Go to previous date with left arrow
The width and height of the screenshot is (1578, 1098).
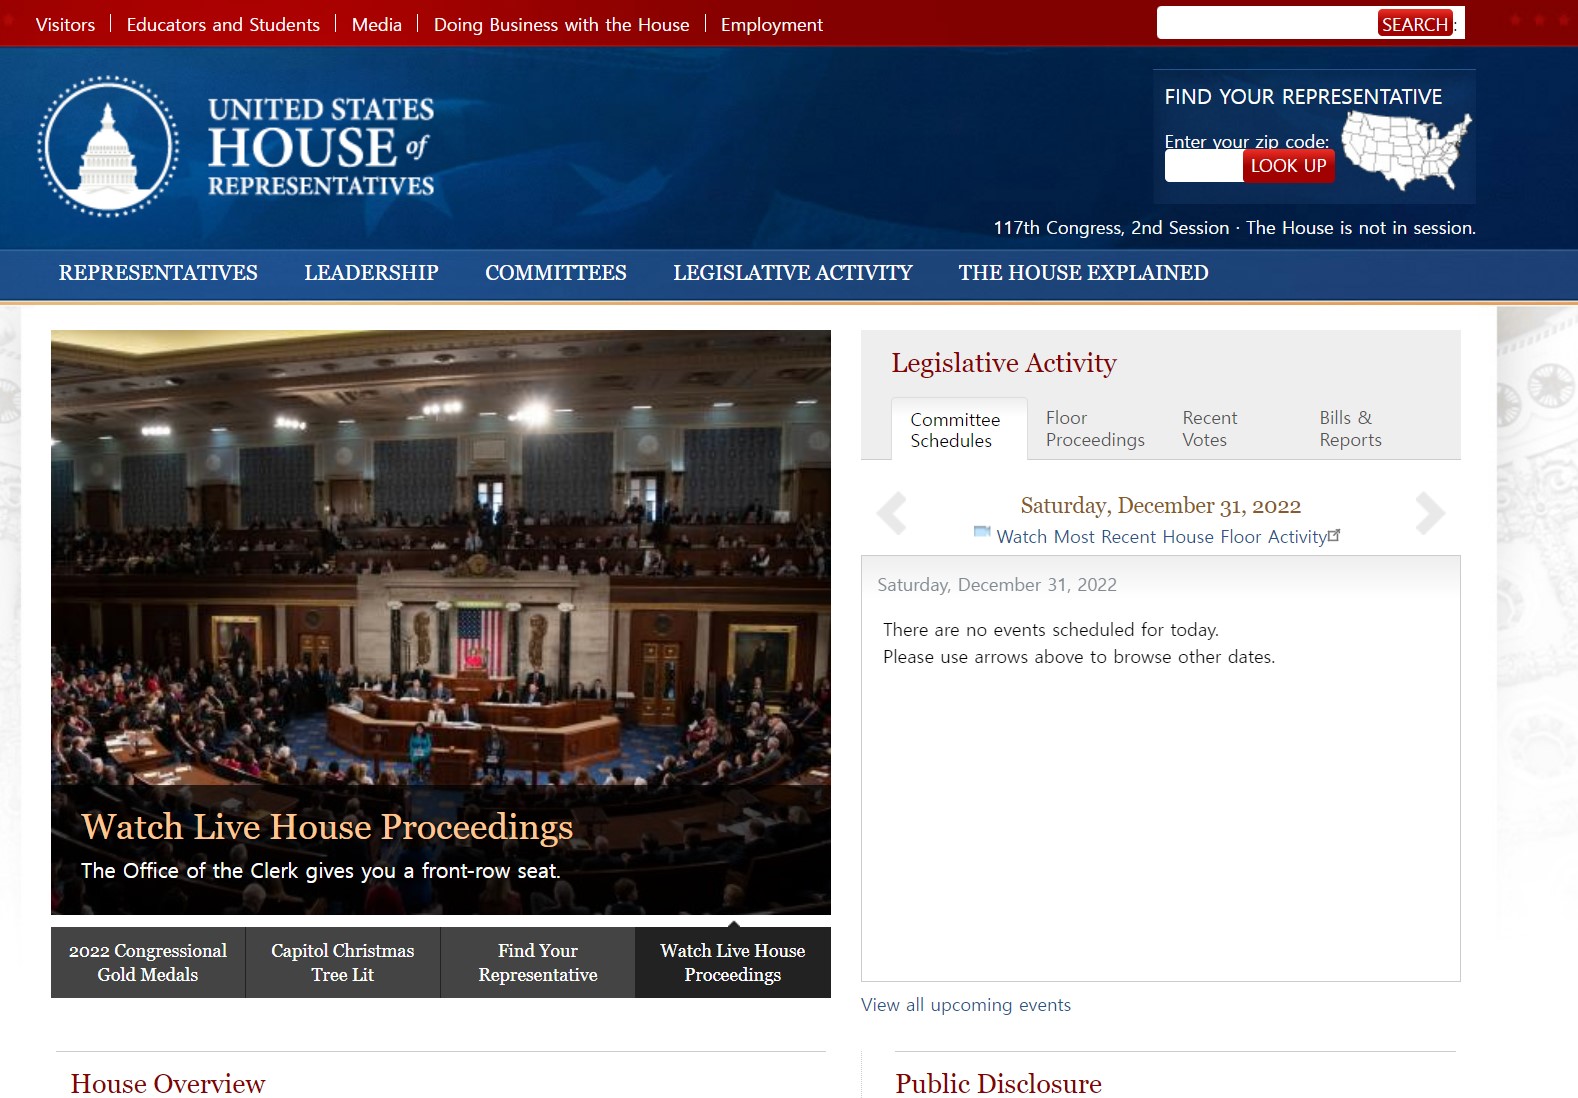click(891, 513)
